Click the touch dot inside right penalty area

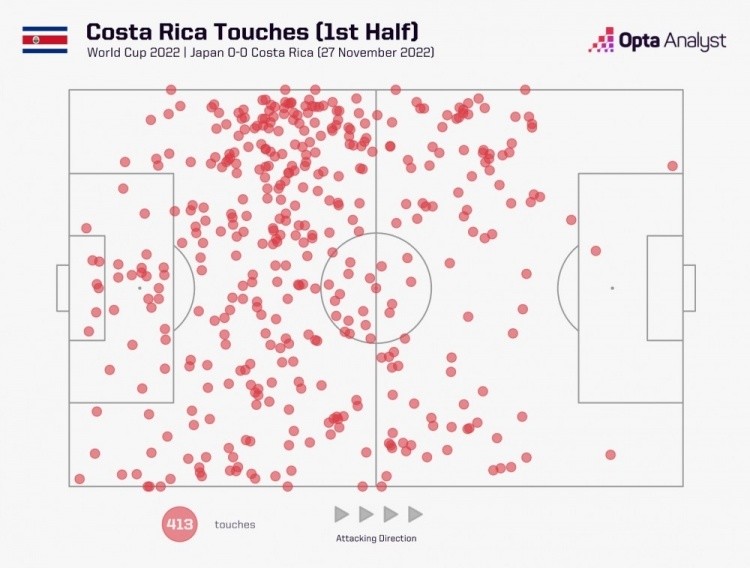click(x=595, y=251)
